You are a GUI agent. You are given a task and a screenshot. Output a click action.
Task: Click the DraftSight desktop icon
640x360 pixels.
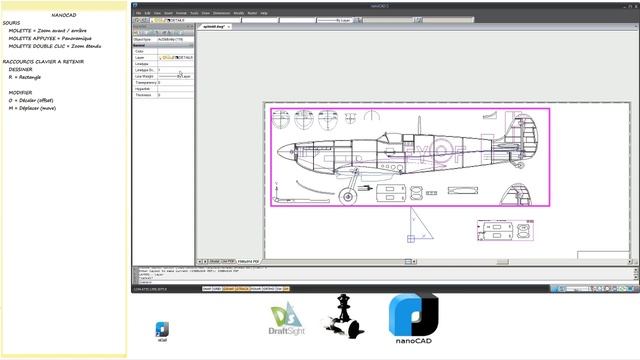point(287,318)
